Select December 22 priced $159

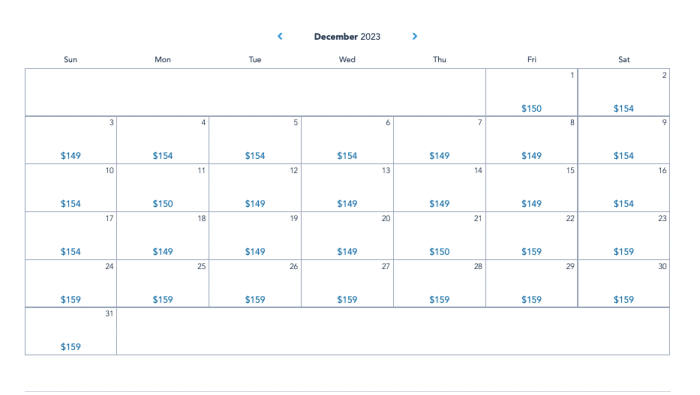pos(531,236)
